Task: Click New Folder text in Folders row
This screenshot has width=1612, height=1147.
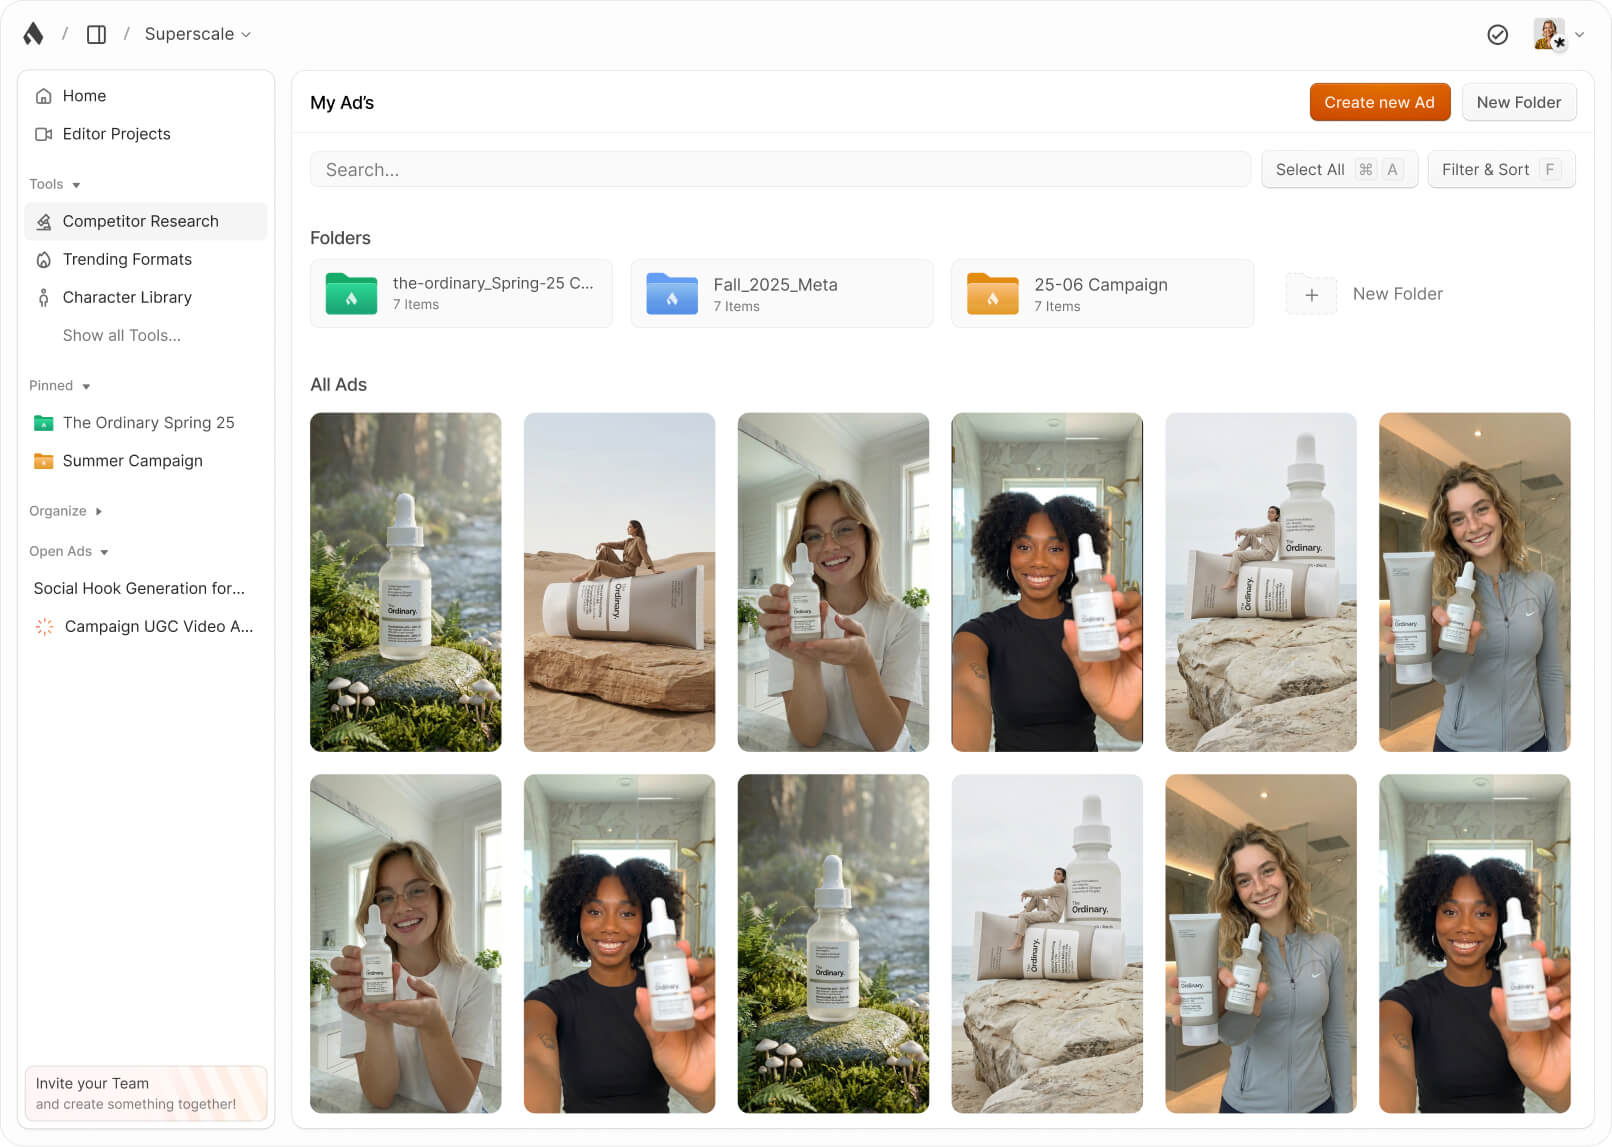Action: coord(1397,294)
